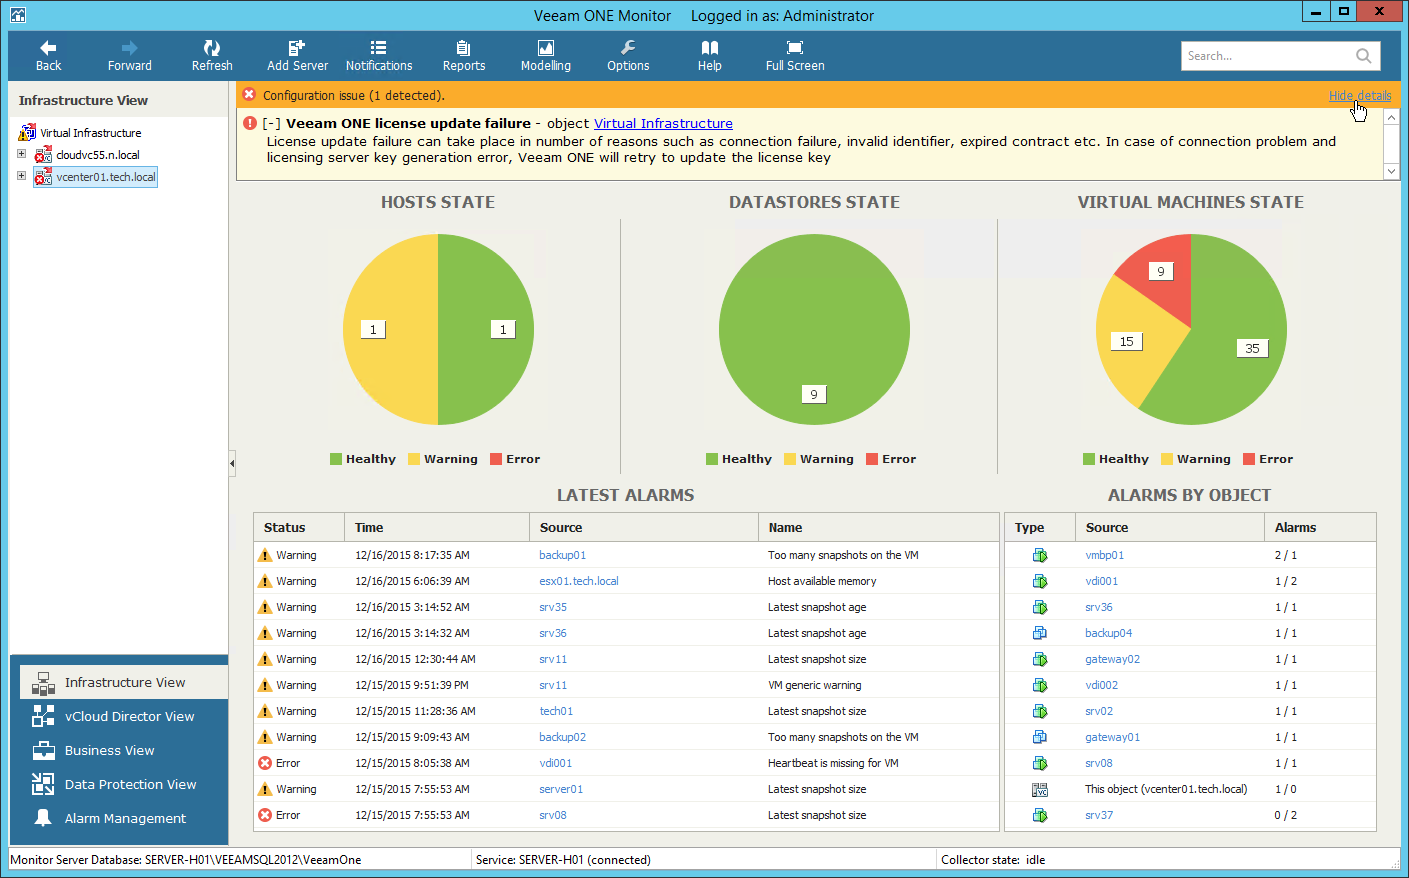Click the Warning legend swatch under Datastores State
The width and height of the screenshot is (1409, 878).
(x=790, y=459)
